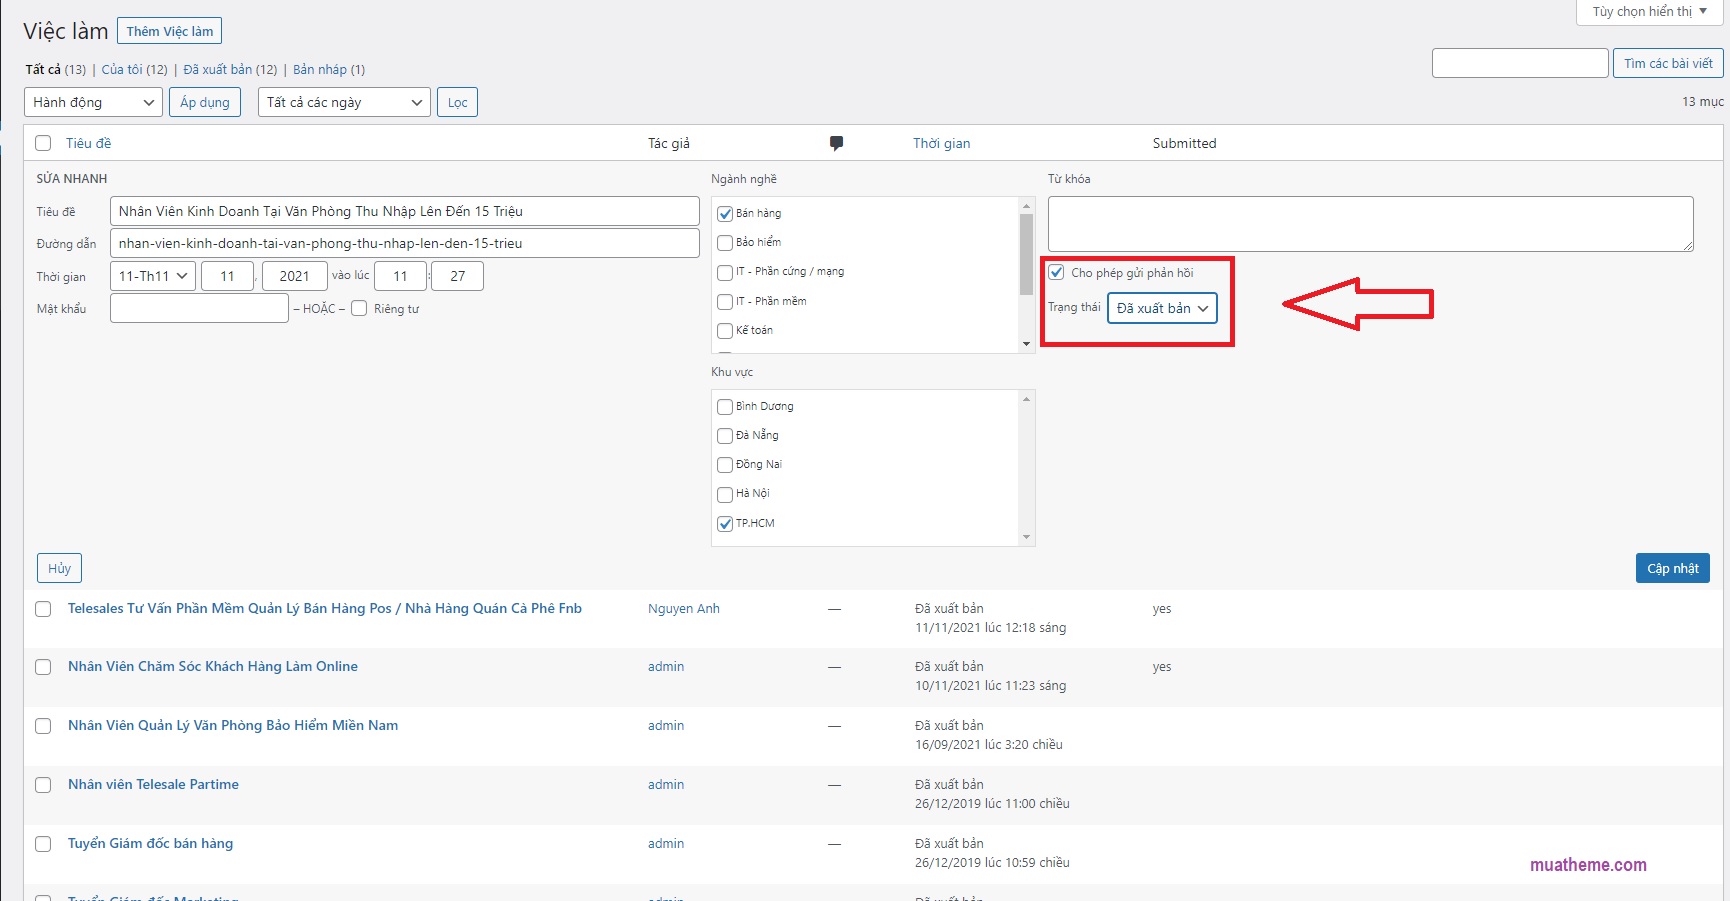Open the Hành động bulk actions dropdown
Image resolution: width=1730 pixels, height=901 pixels.
pos(93,102)
